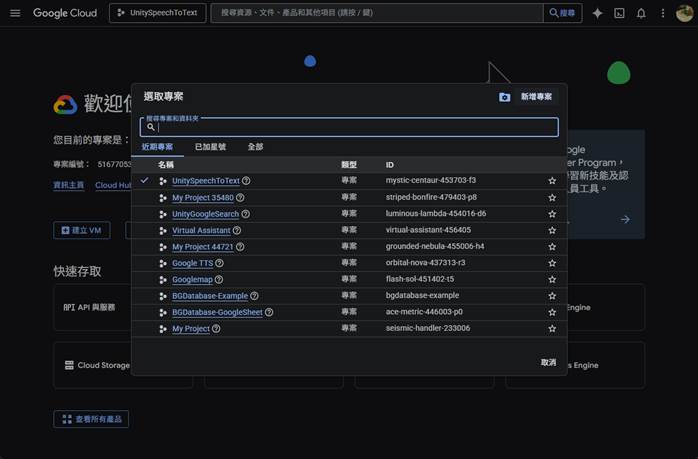Click the project and folder search field

coord(350,128)
